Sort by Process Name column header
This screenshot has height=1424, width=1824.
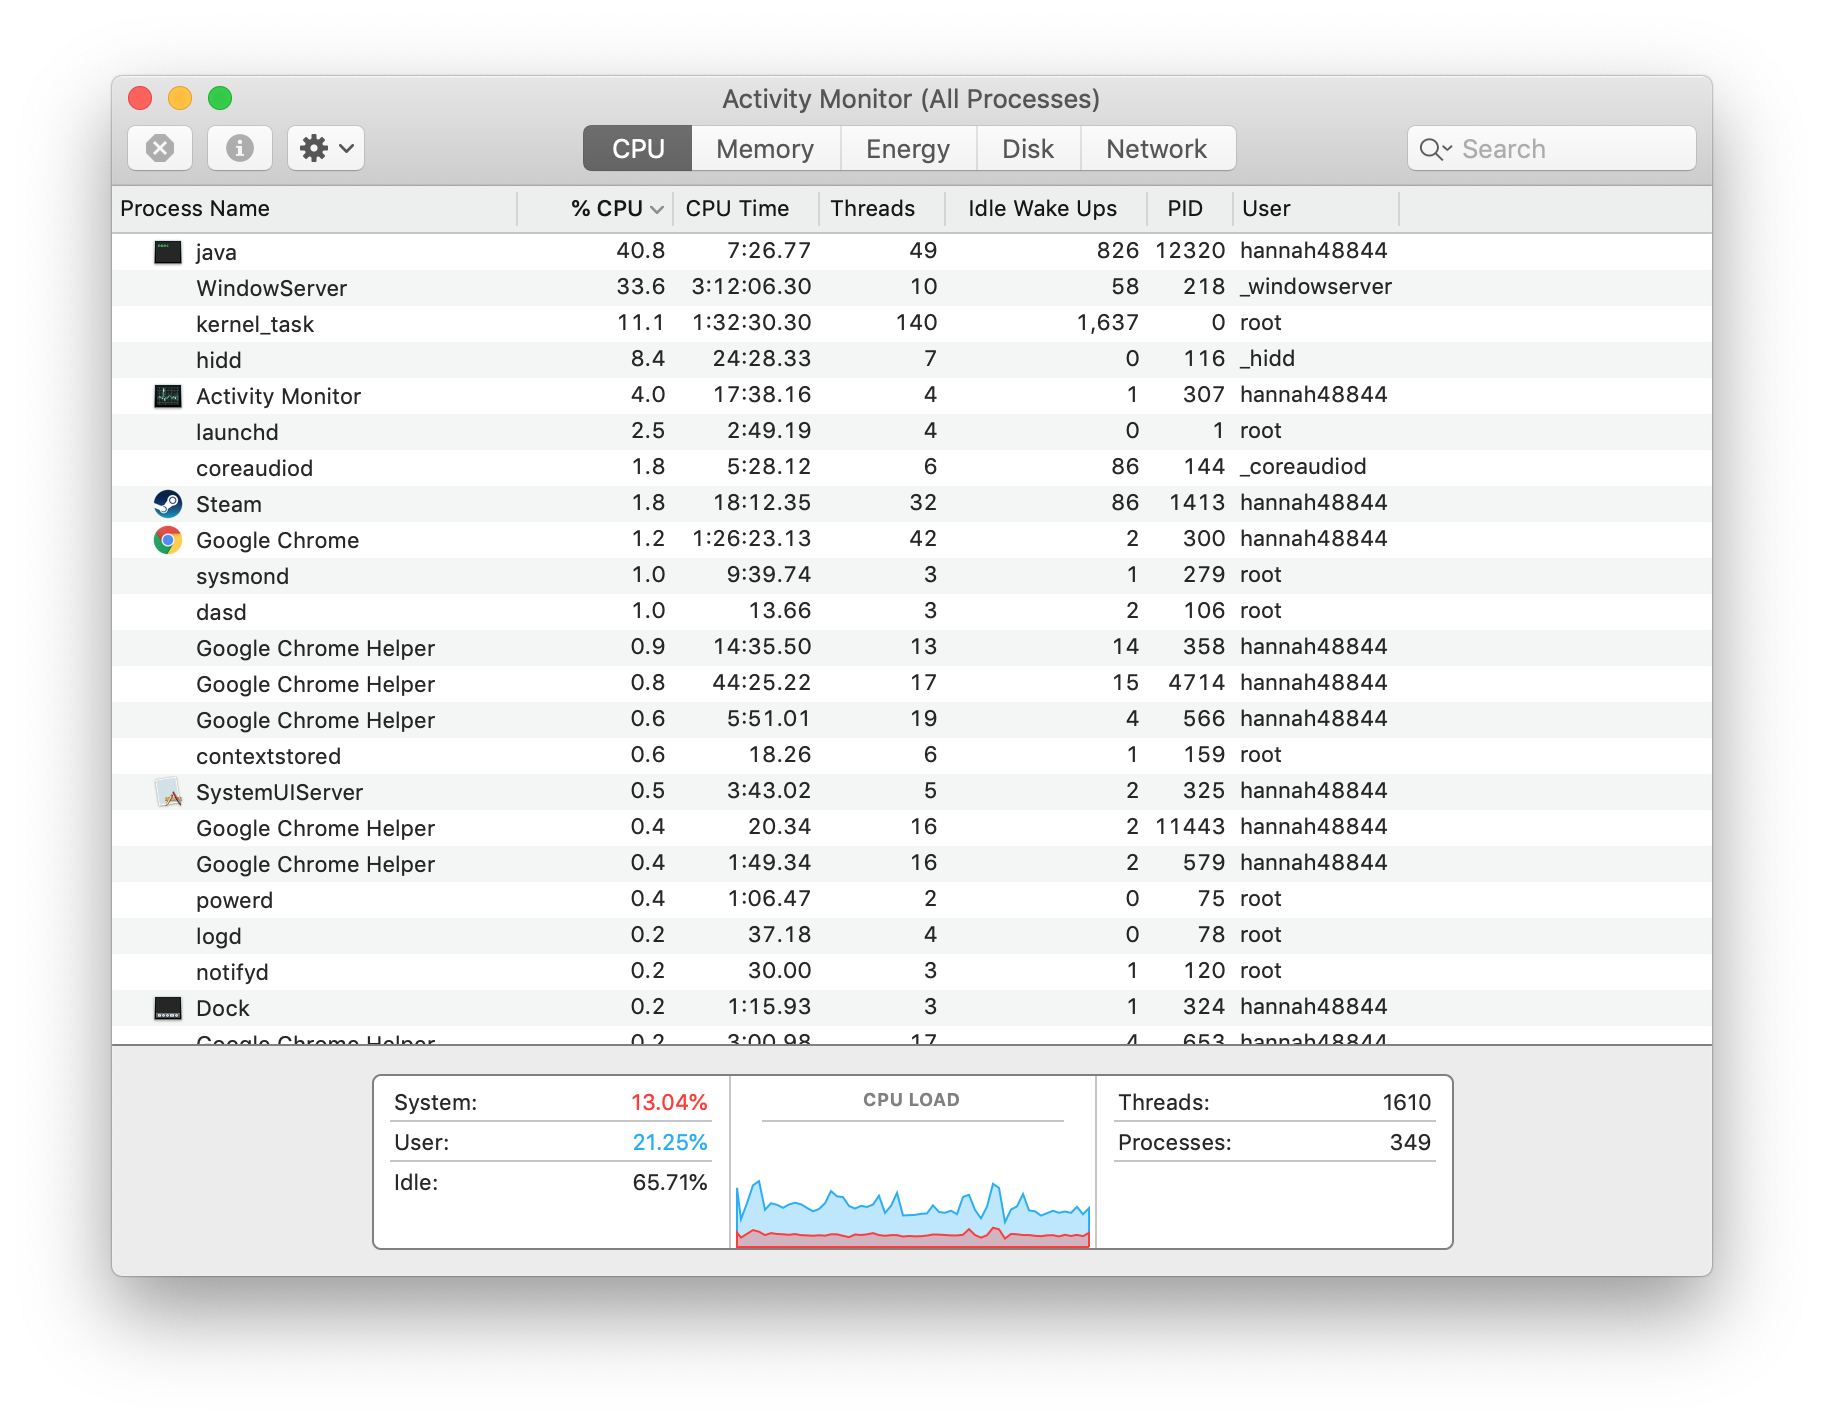click(314, 208)
